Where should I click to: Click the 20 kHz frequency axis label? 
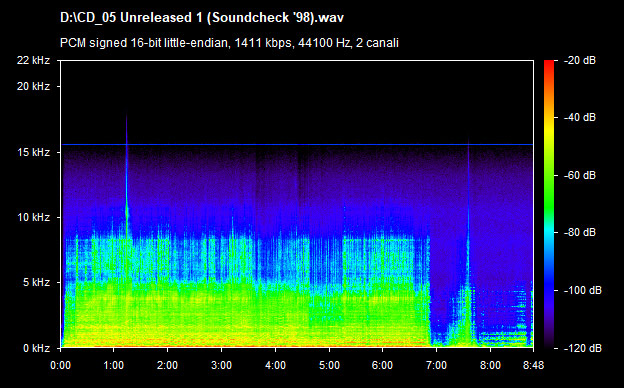pos(33,86)
